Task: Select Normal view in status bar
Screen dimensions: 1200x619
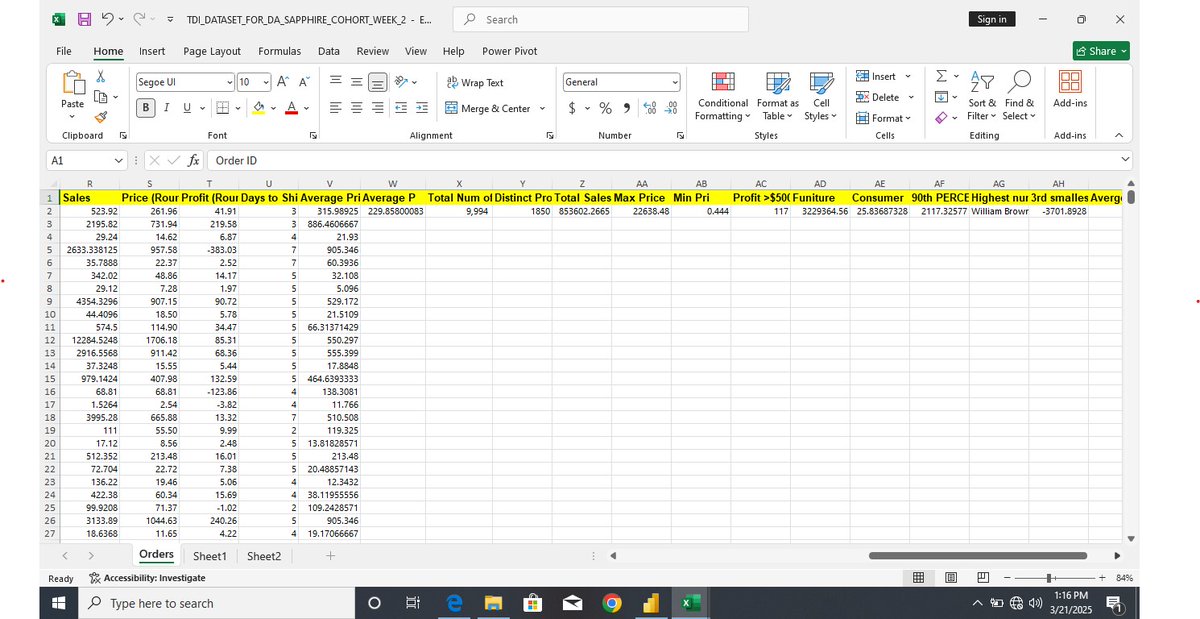Action: pyautogui.click(x=918, y=577)
